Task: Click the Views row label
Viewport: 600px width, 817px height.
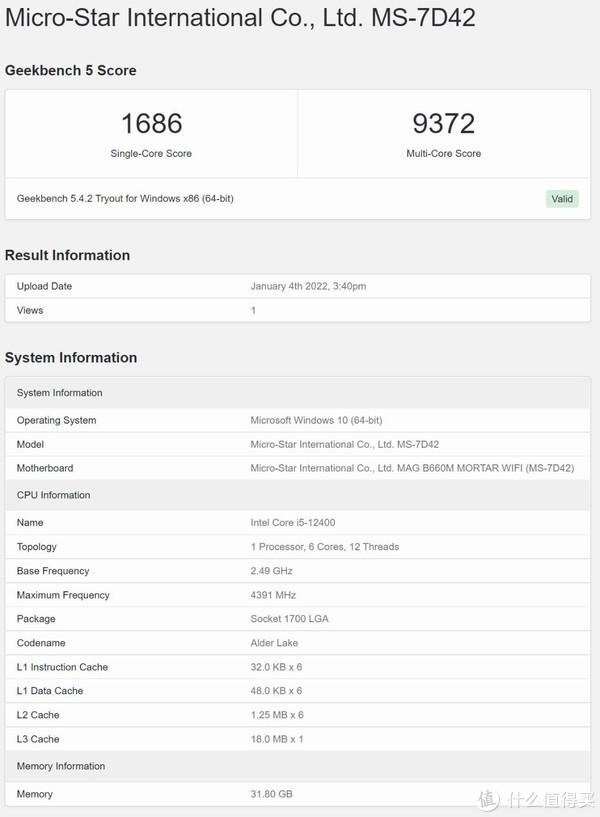Action: pos(30,310)
